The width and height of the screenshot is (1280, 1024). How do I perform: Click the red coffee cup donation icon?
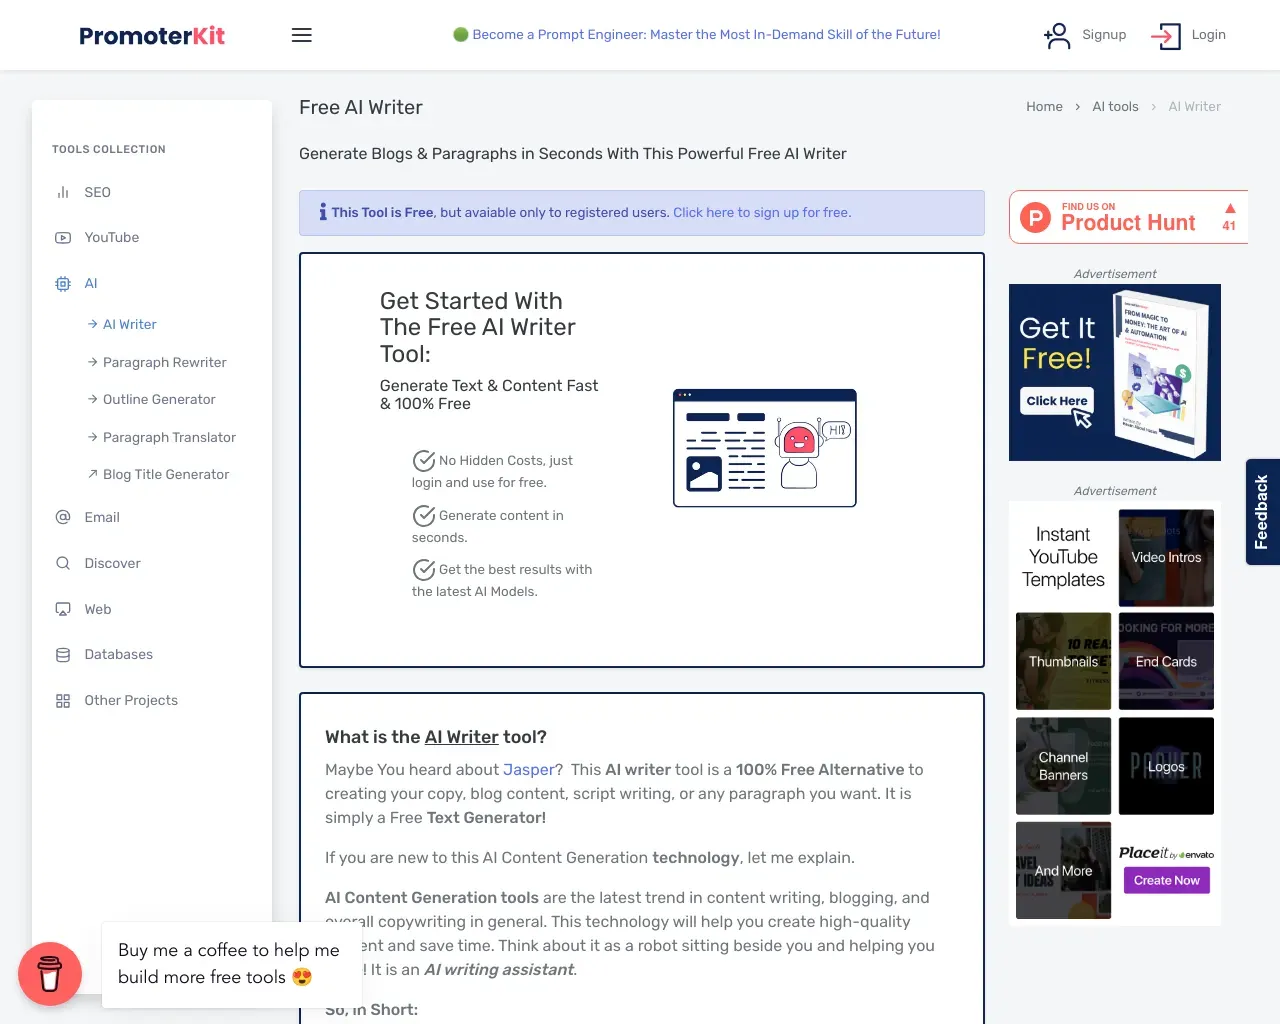(x=50, y=974)
